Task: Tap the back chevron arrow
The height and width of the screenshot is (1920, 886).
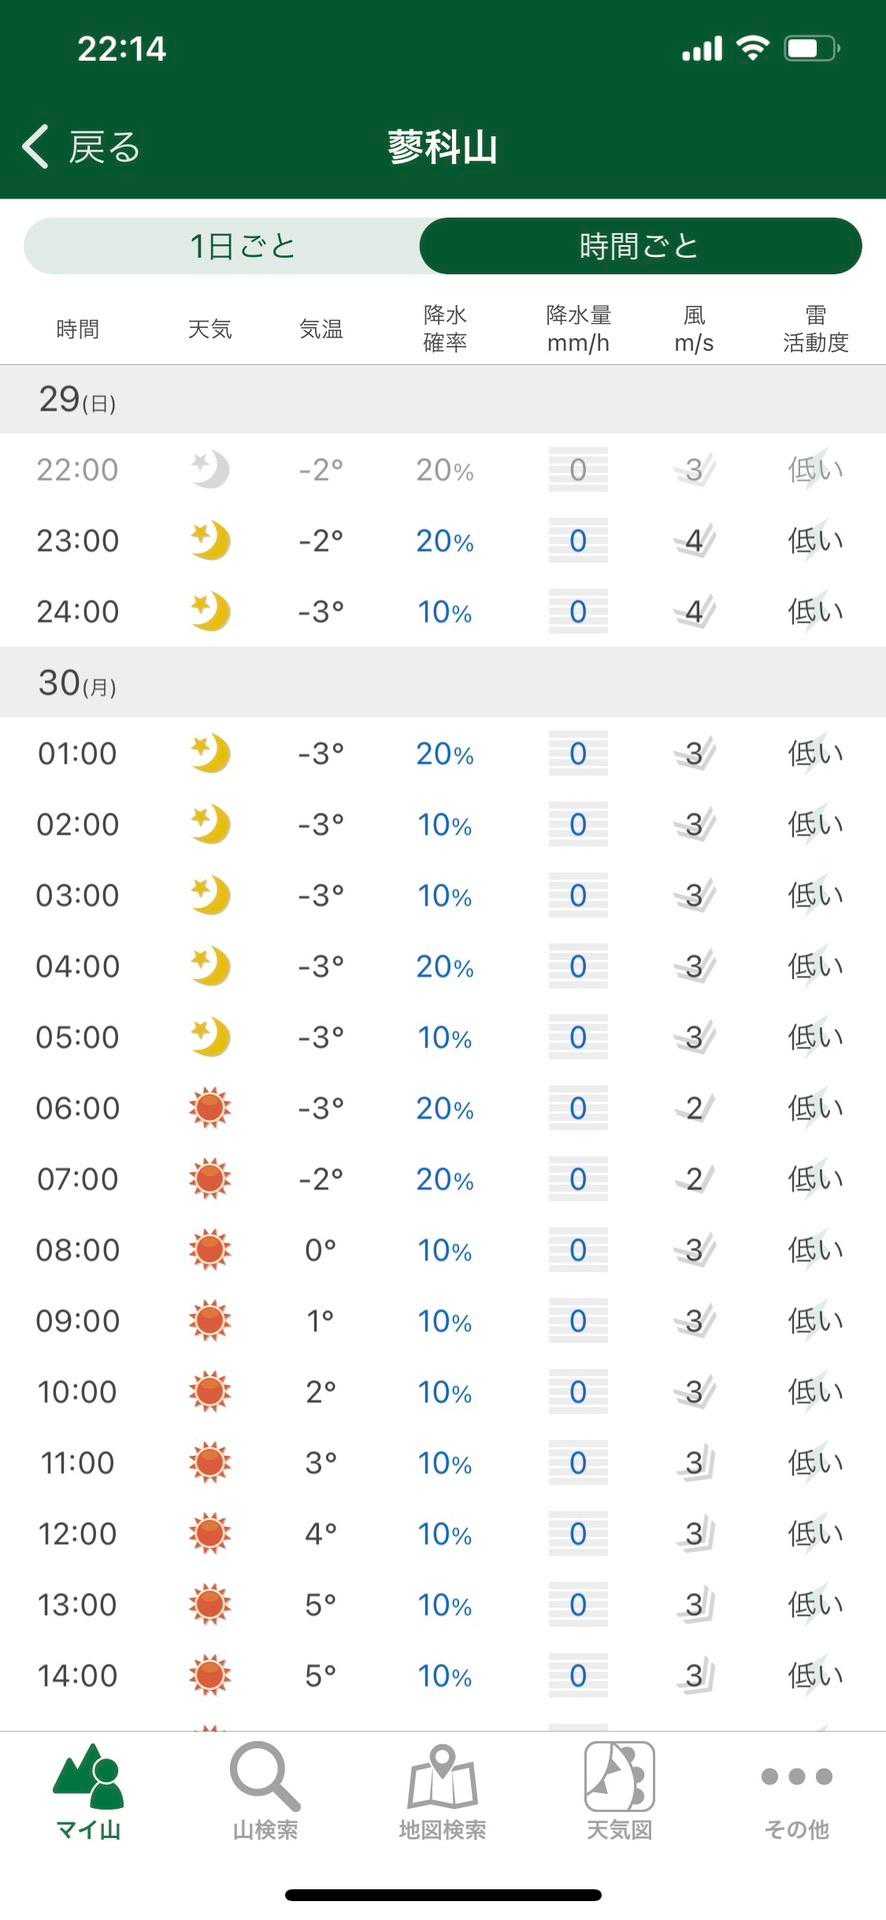Action: pyautogui.click(x=36, y=147)
